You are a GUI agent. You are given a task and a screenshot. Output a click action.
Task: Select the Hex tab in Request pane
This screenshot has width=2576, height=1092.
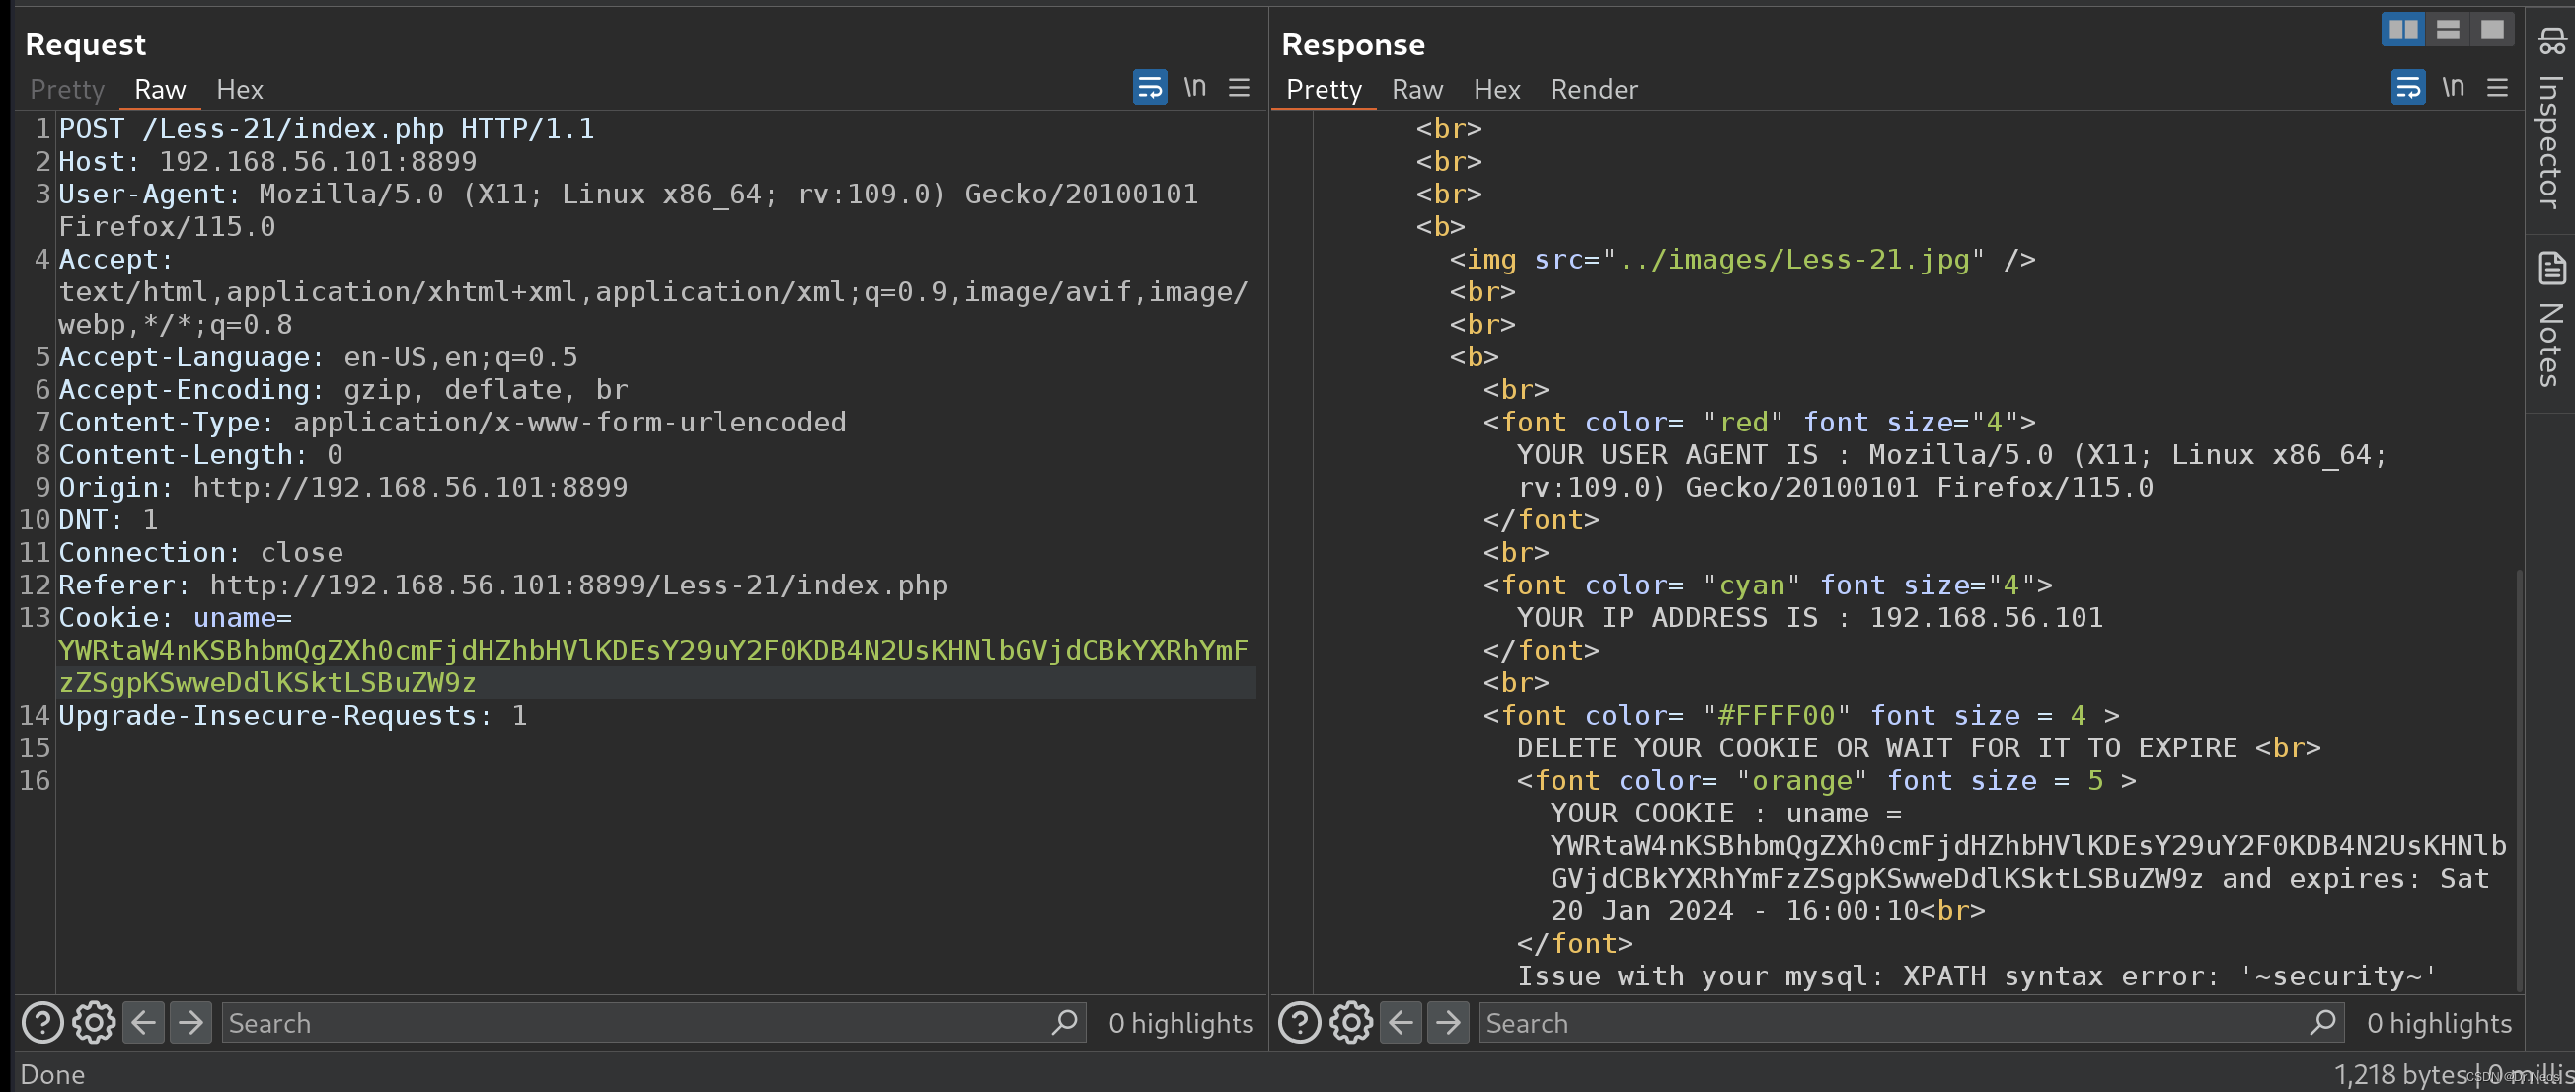click(x=240, y=89)
